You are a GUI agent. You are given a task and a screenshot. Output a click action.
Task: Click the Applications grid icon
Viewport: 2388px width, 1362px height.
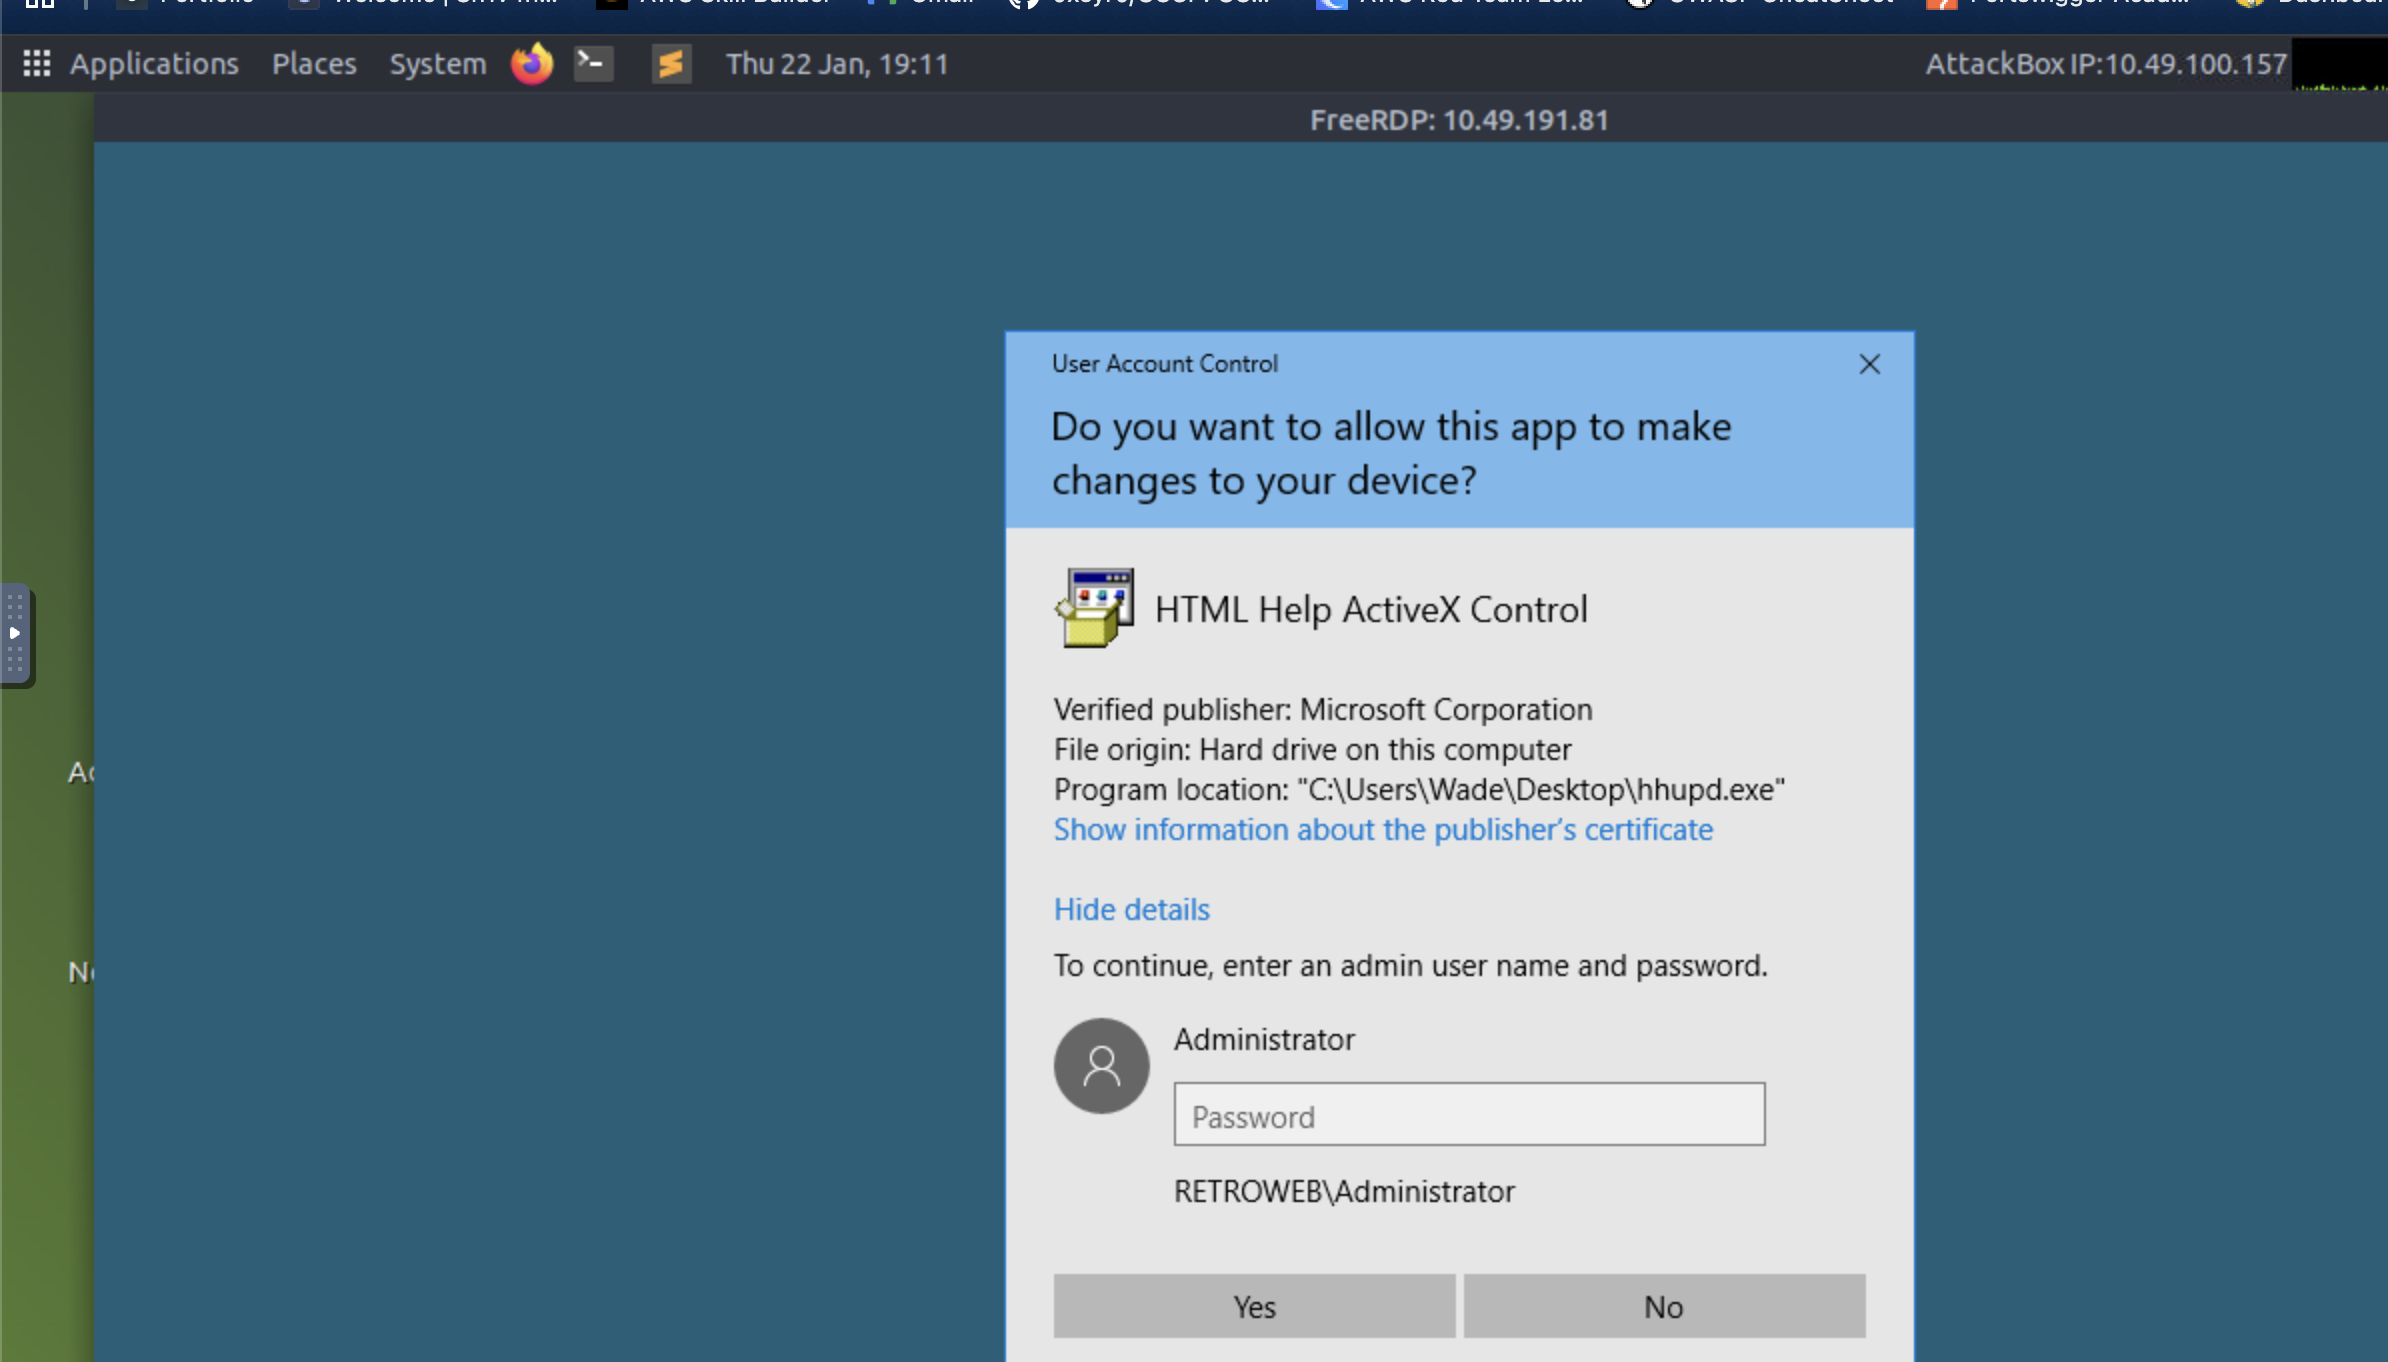point(37,64)
